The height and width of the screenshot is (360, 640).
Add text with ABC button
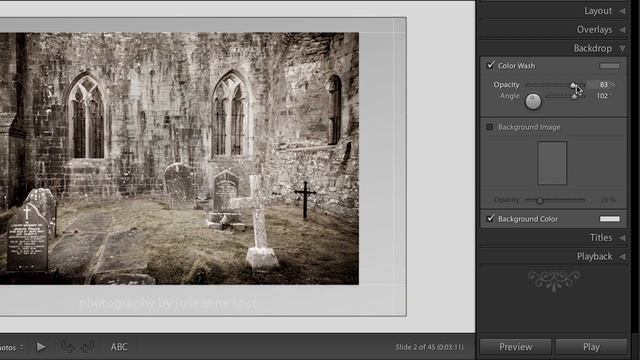pos(119,347)
